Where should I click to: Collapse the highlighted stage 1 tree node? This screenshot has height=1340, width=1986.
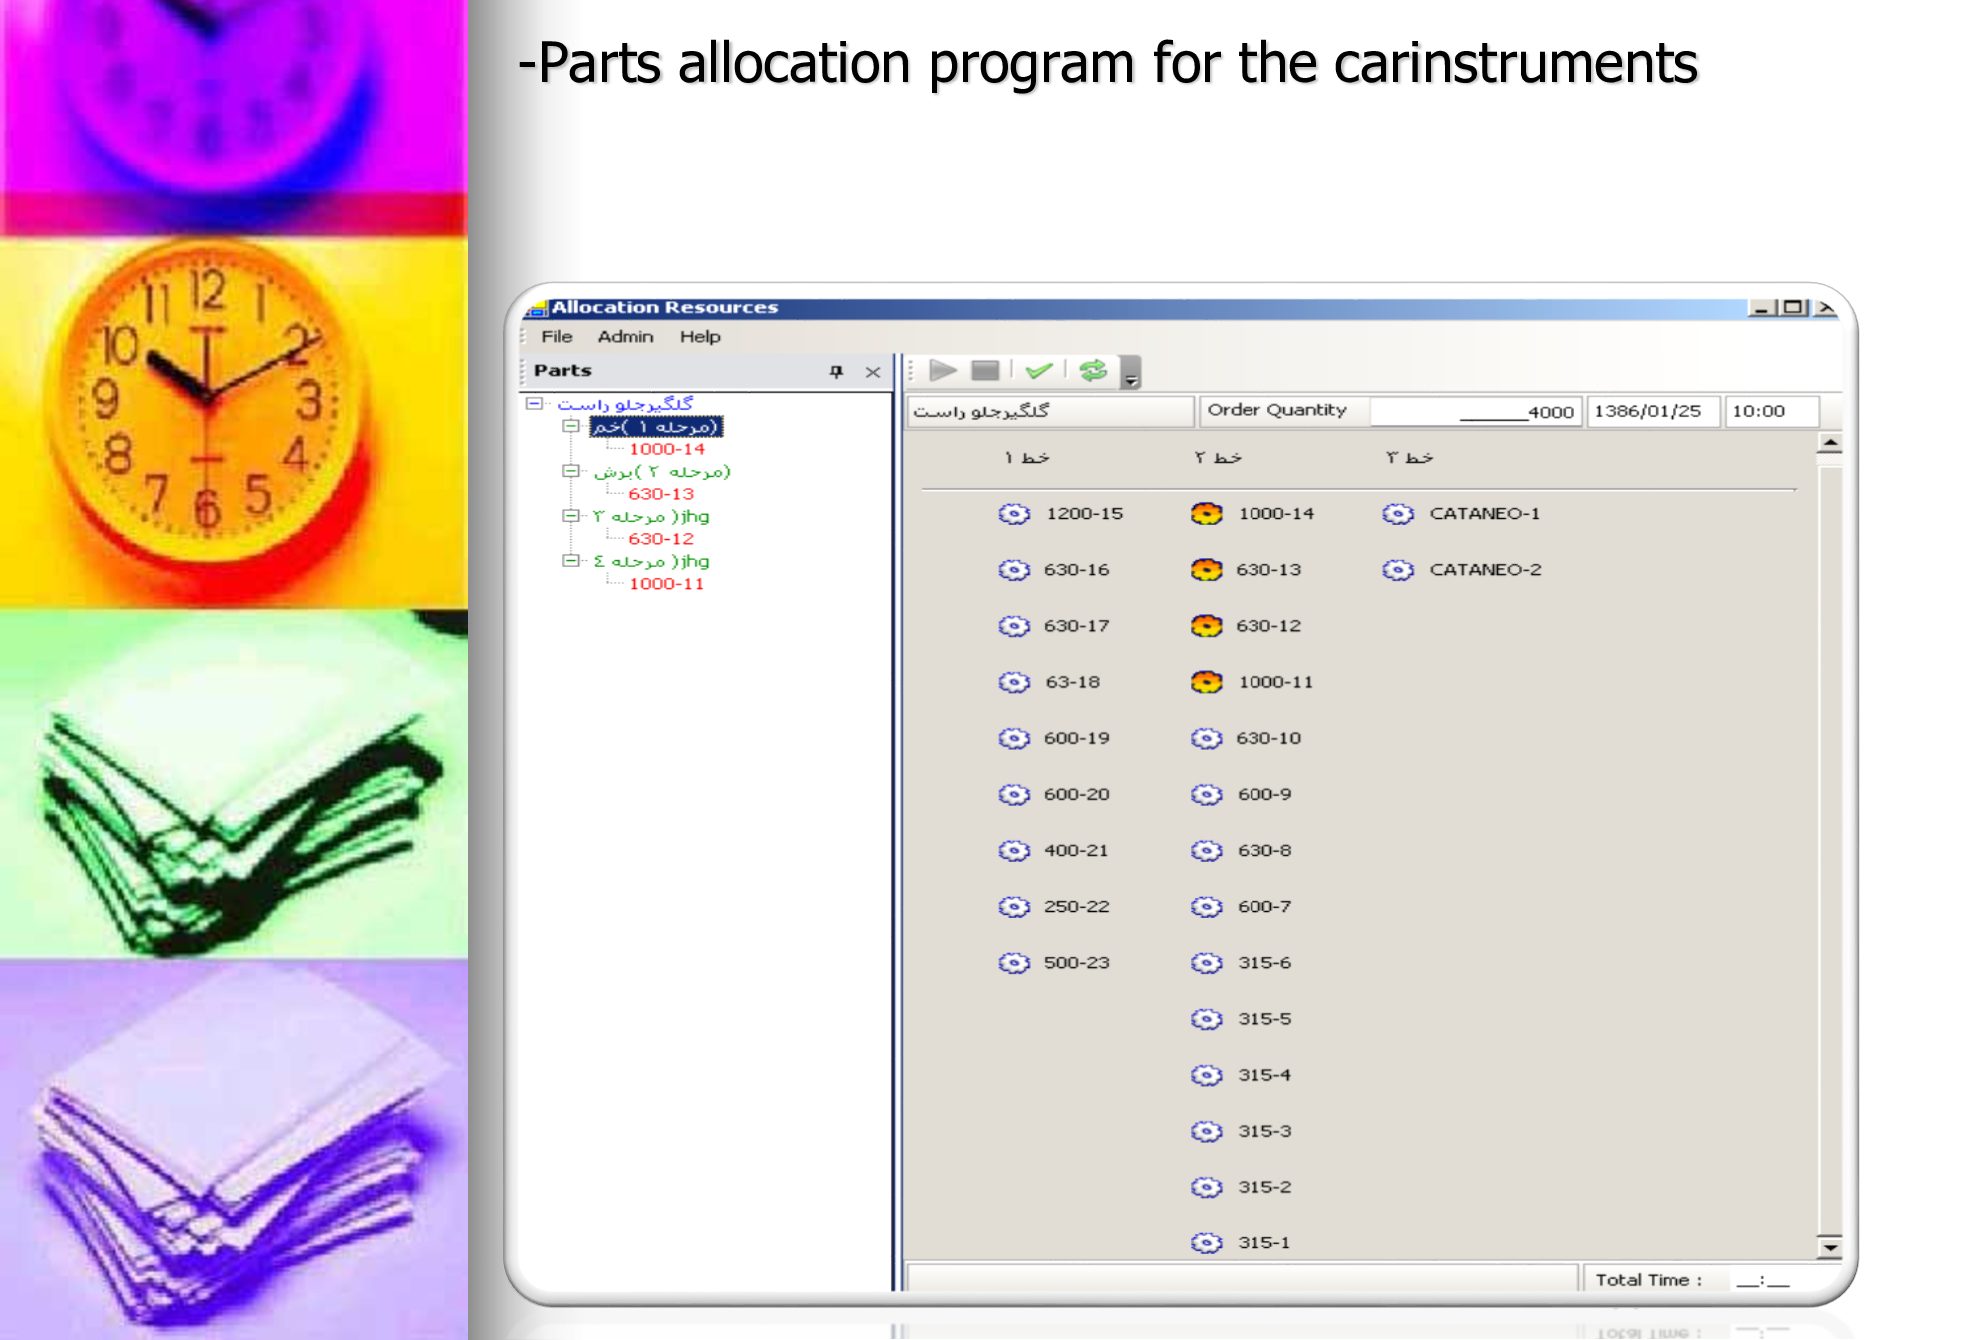571,427
